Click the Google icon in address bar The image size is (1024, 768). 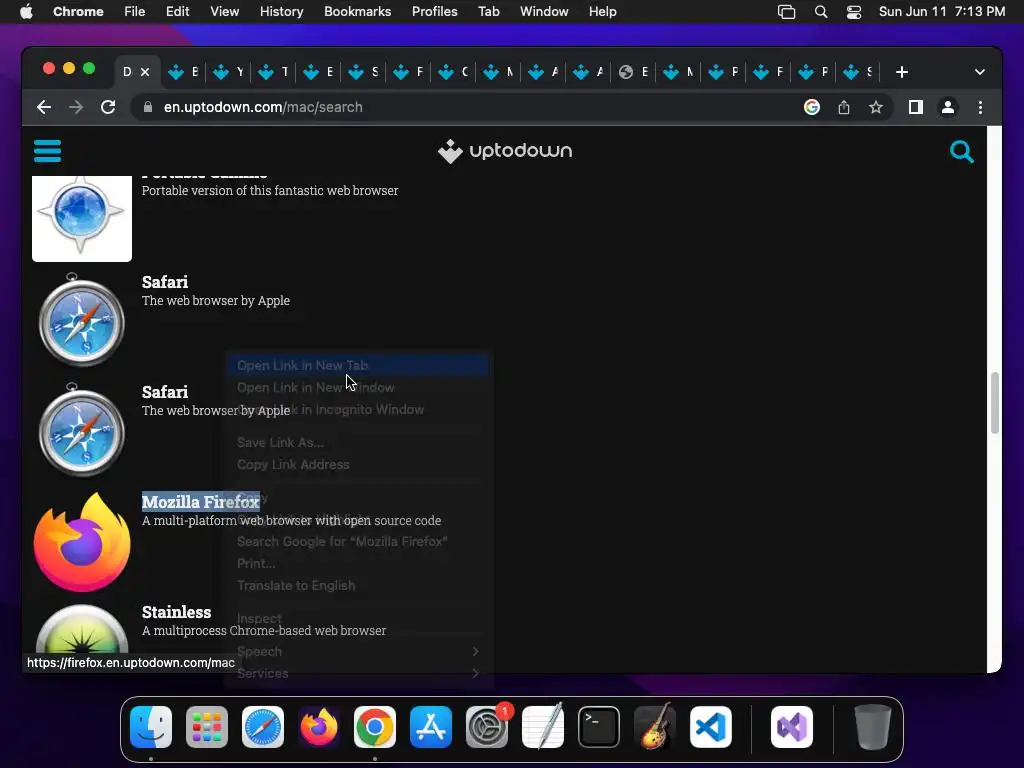click(812, 107)
